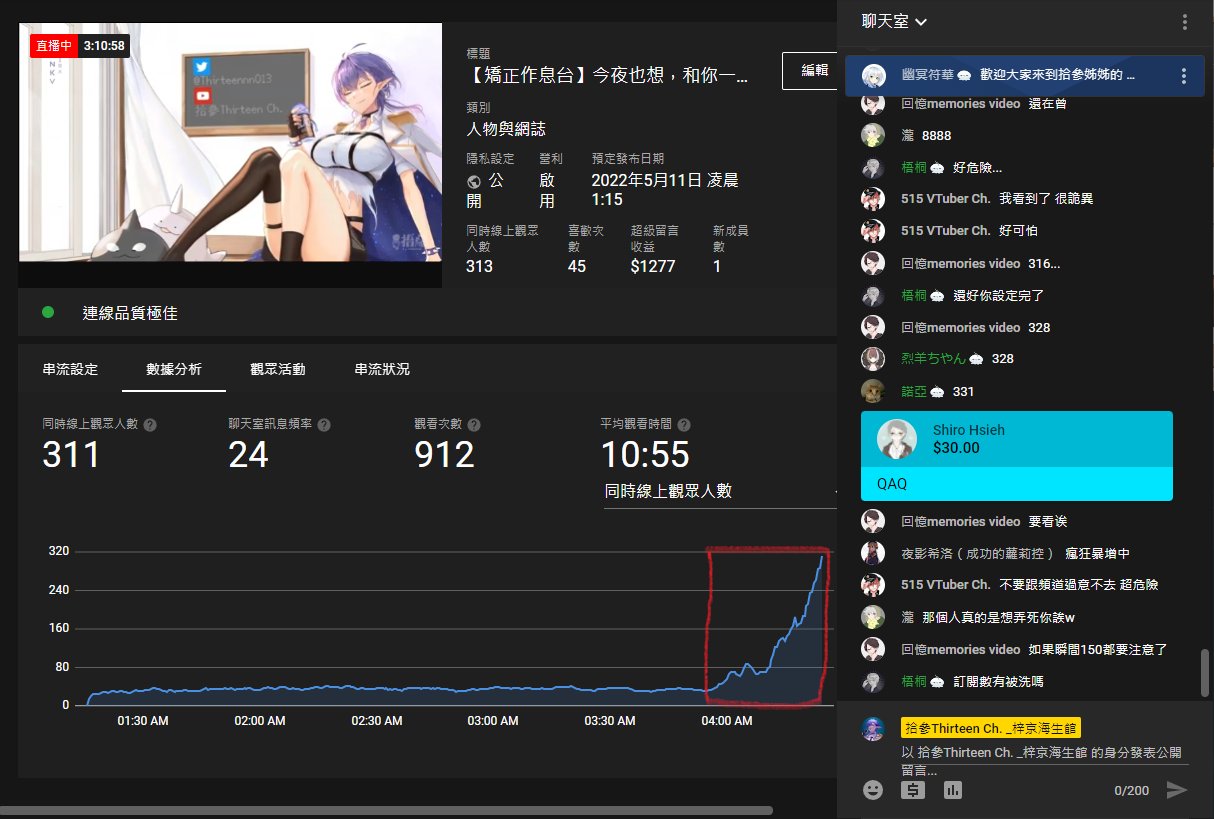Click avatar of 夜影希洛 in chat
Screen dimensions: 1214x819
[873, 553]
